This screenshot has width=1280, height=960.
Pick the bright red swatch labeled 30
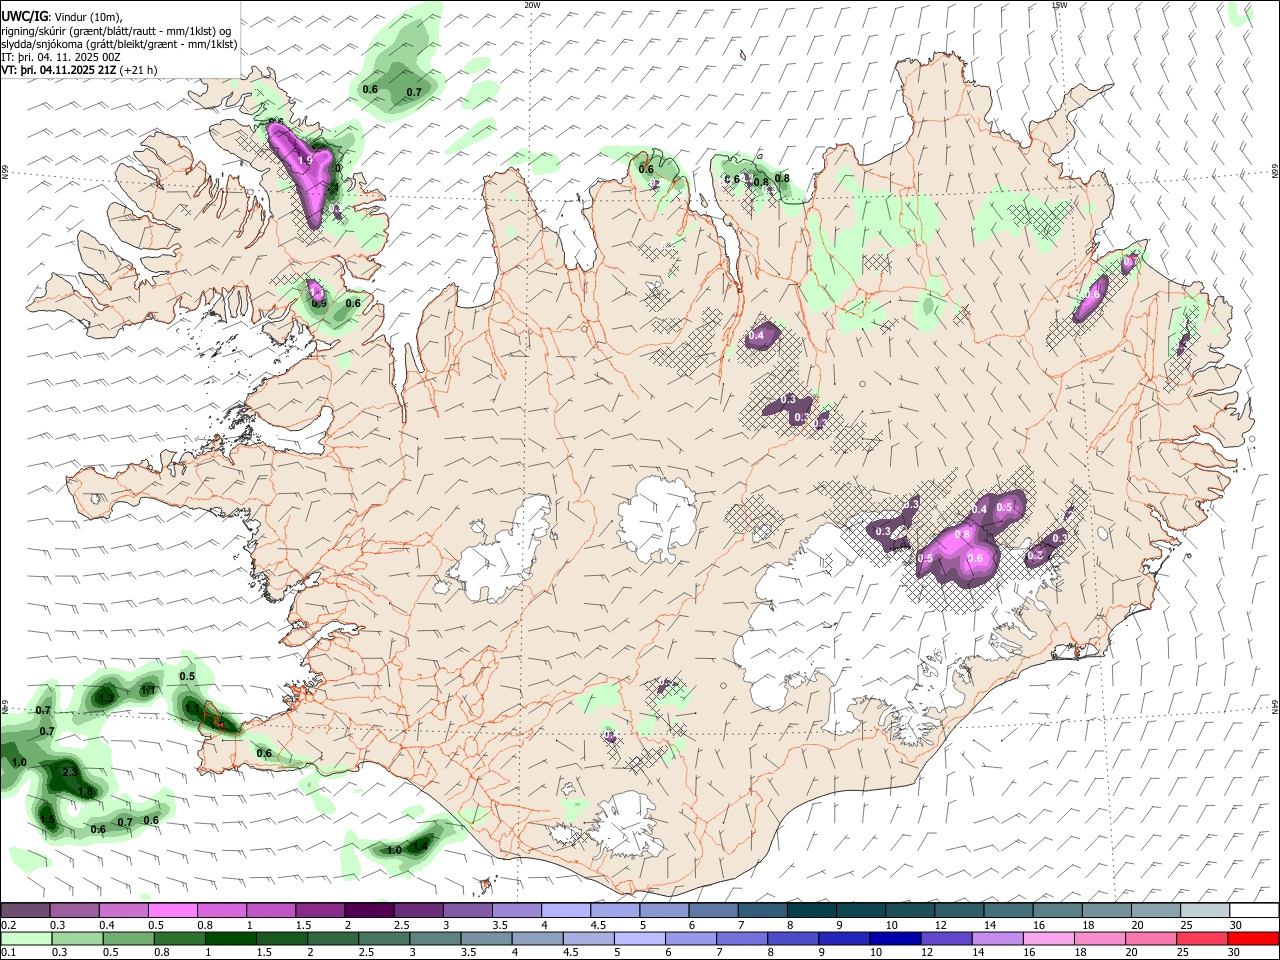pyautogui.click(x=1252, y=938)
